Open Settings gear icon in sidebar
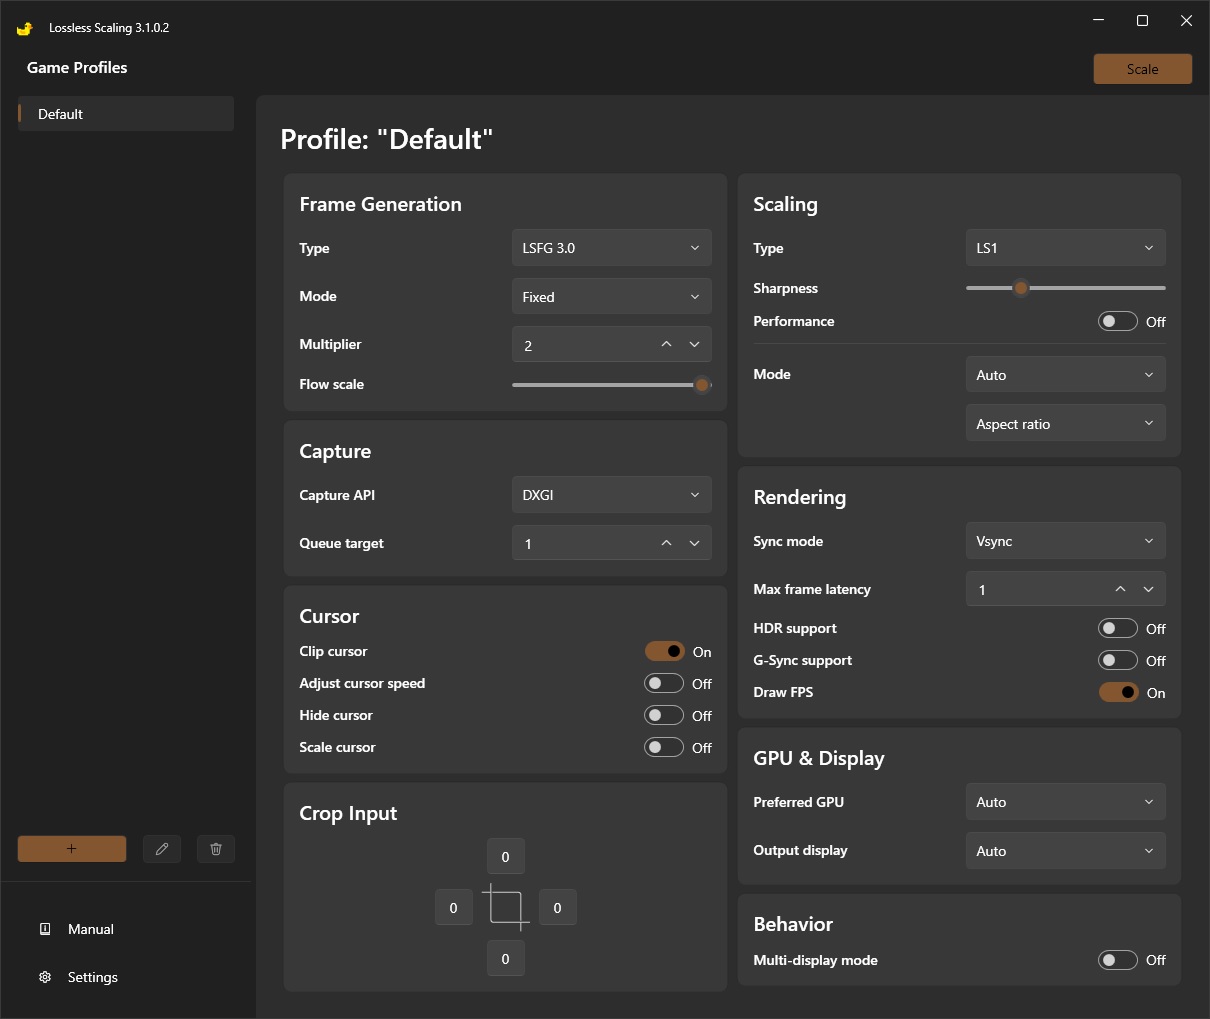The height and width of the screenshot is (1019, 1210). 45,977
